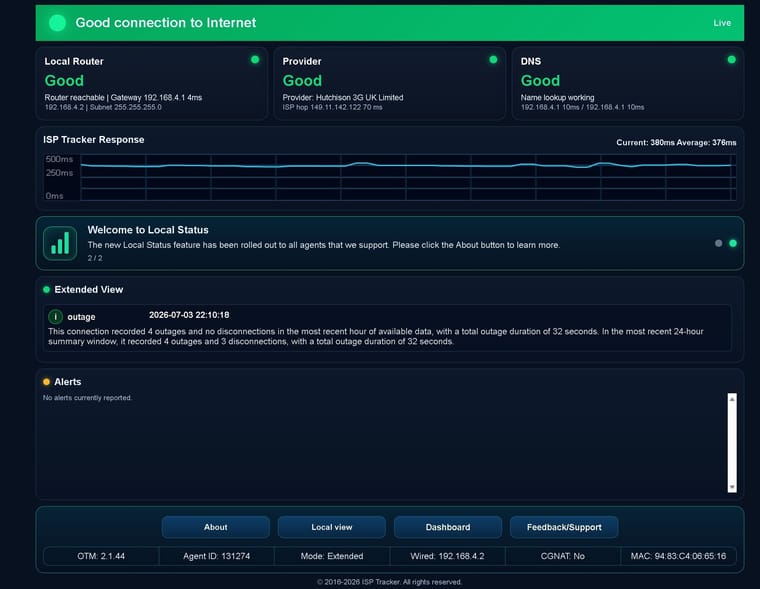Open the About page
The height and width of the screenshot is (589, 760).
[x=216, y=527]
